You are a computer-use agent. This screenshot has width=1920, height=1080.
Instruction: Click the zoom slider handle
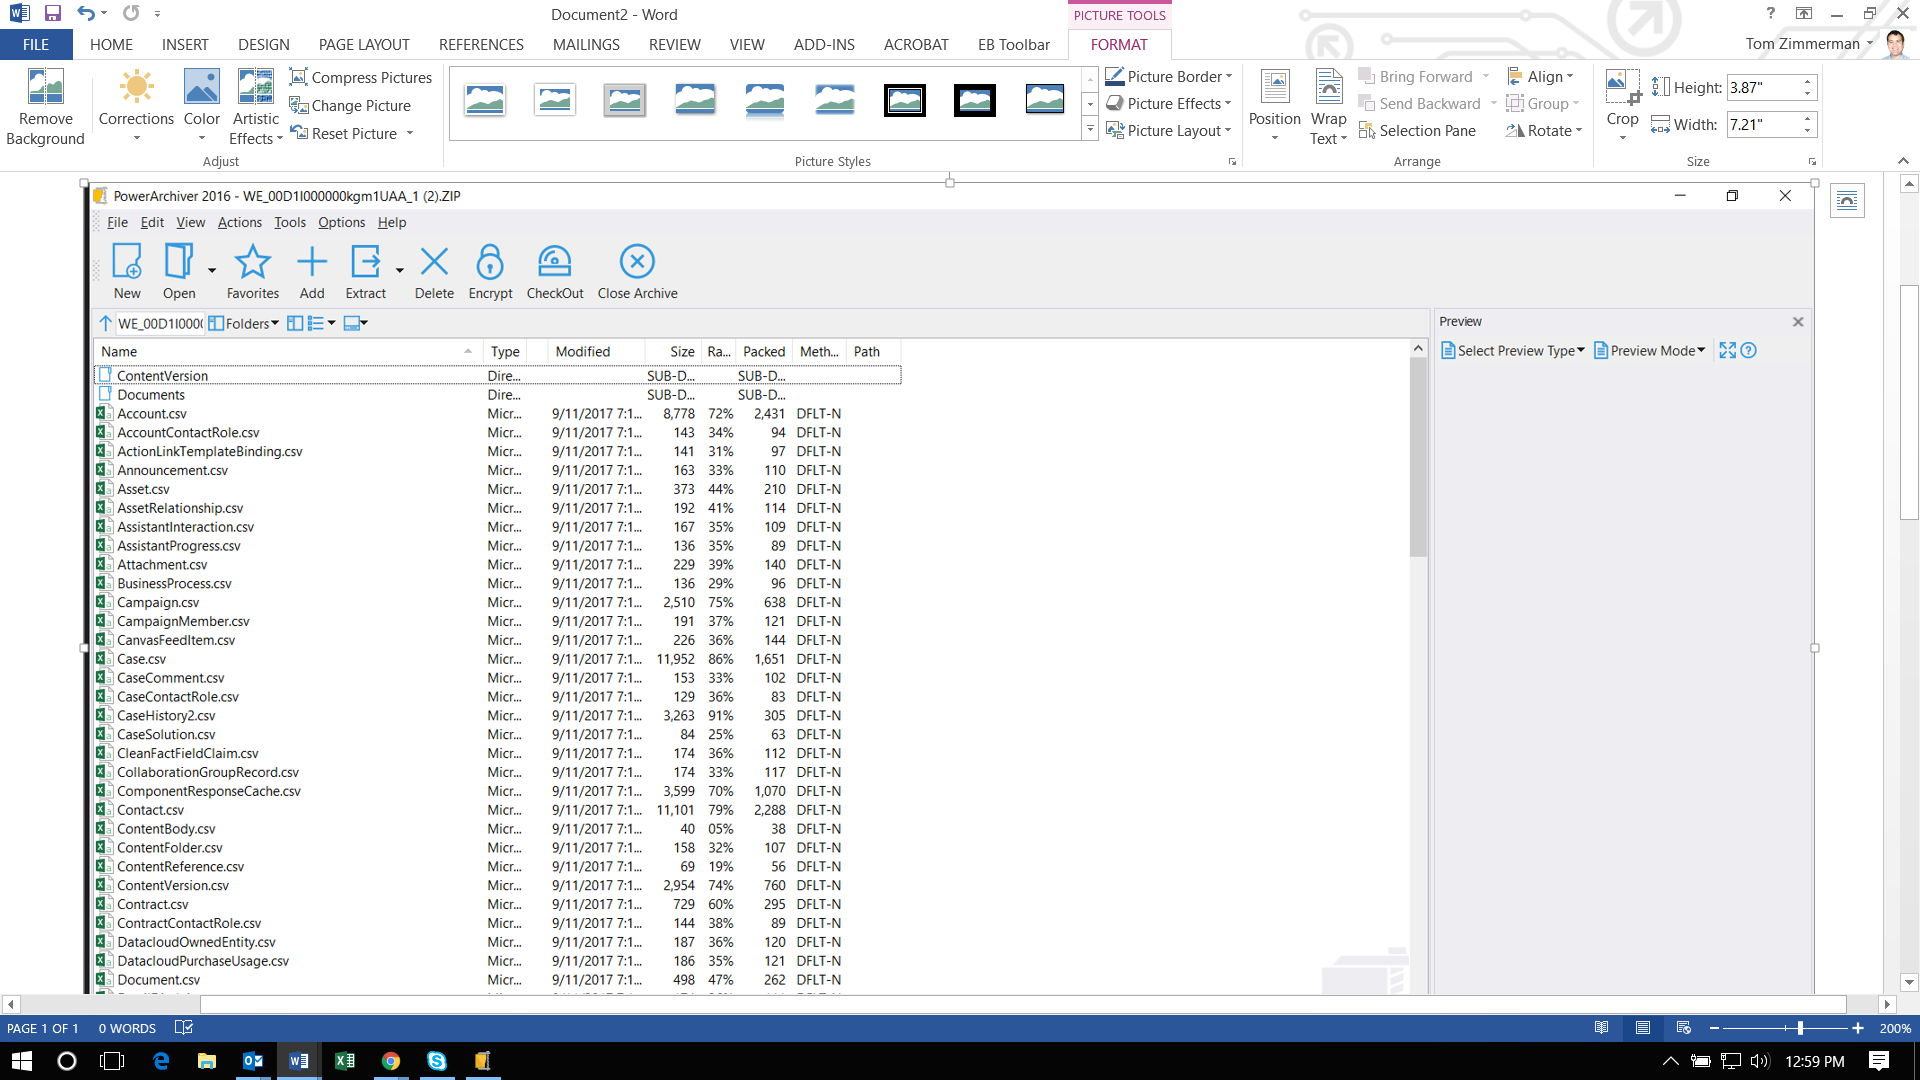[x=1800, y=1028]
